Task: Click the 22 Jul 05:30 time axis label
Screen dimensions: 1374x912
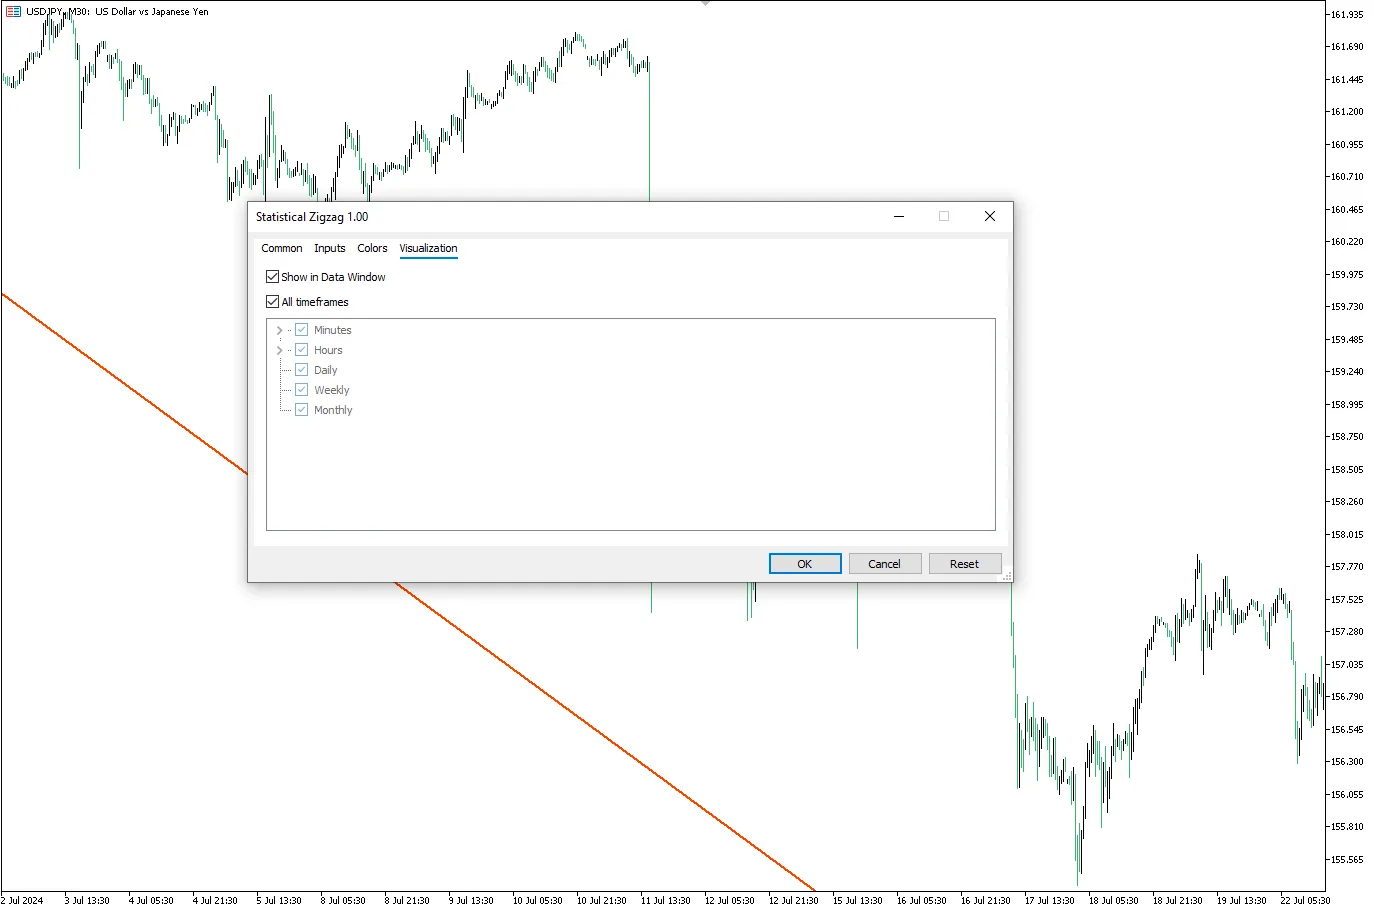Action: pyautogui.click(x=1306, y=901)
